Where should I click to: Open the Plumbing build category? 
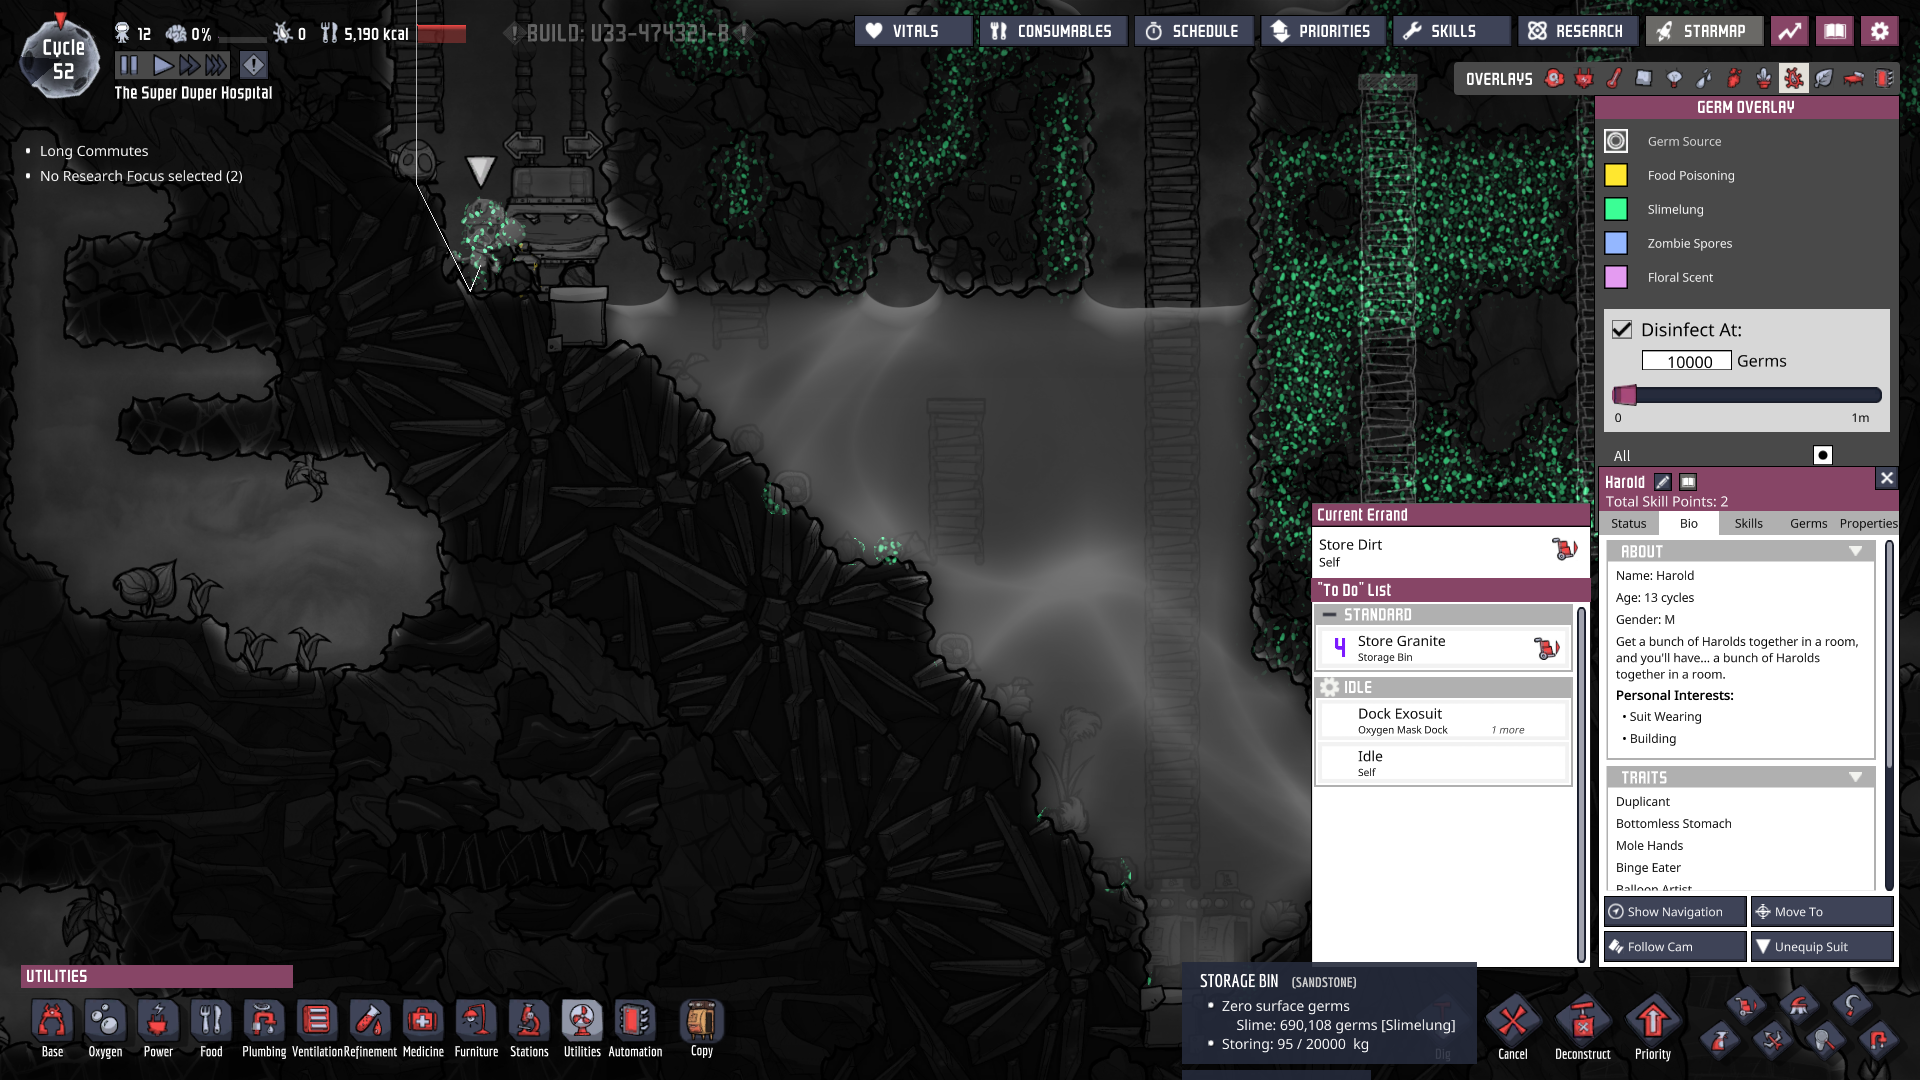pos(264,1022)
